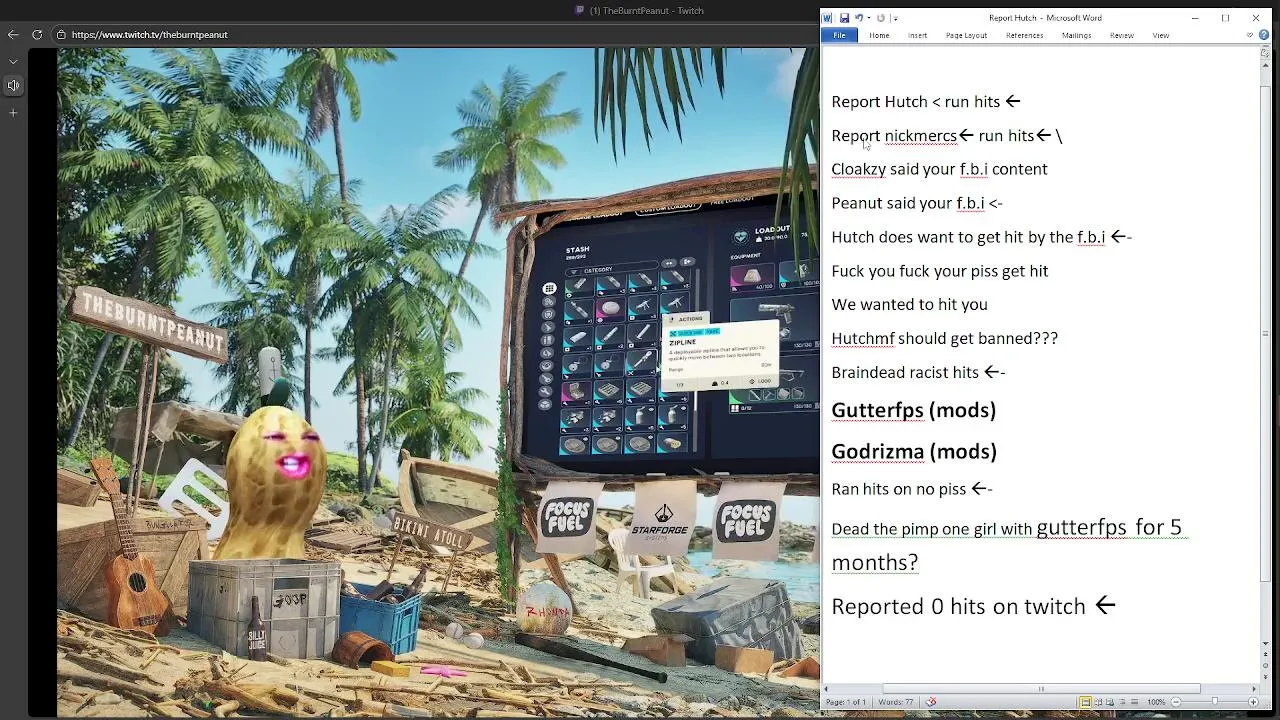The image size is (1280, 720).
Task: Expand the collapsed Word ribbon
Action: (1250, 35)
